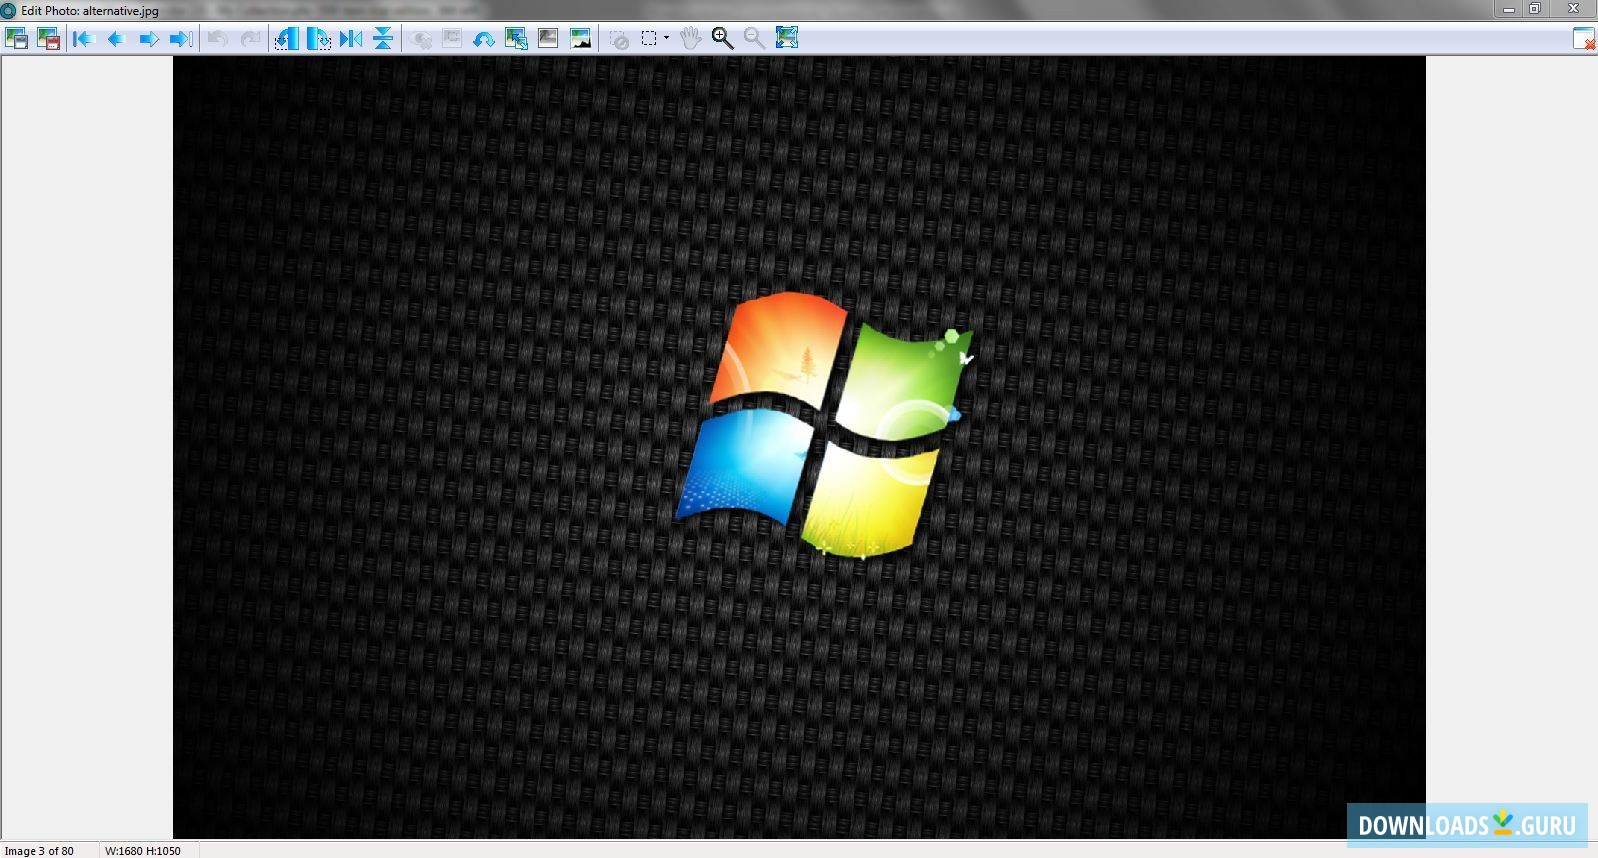Click the blue curved arrow icon
Viewport: 1598px width, 858px height.
pyautogui.click(x=484, y=39)
